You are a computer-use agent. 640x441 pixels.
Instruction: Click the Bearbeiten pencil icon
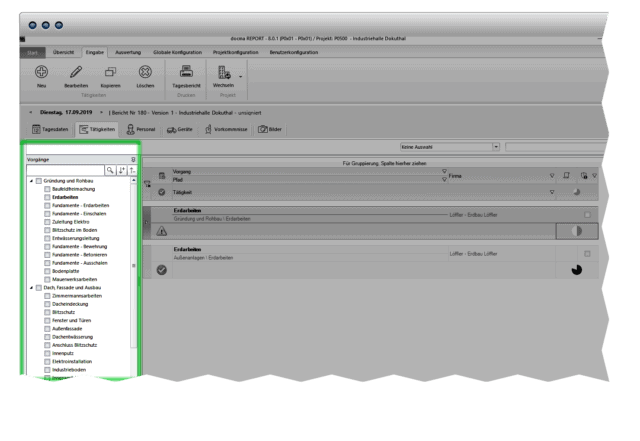point(76,72)
